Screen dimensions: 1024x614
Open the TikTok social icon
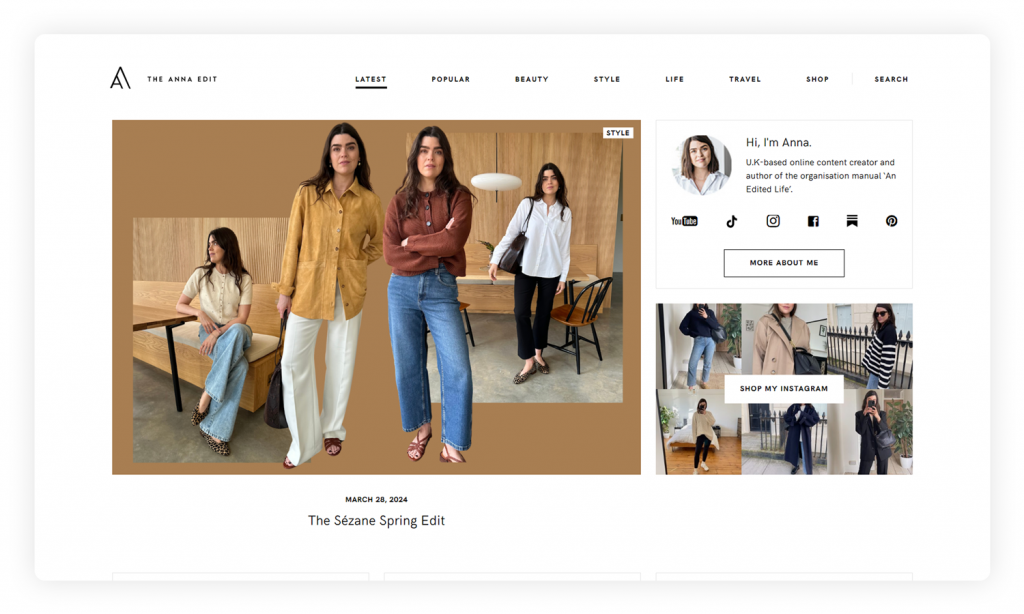[x=731, y=221]
